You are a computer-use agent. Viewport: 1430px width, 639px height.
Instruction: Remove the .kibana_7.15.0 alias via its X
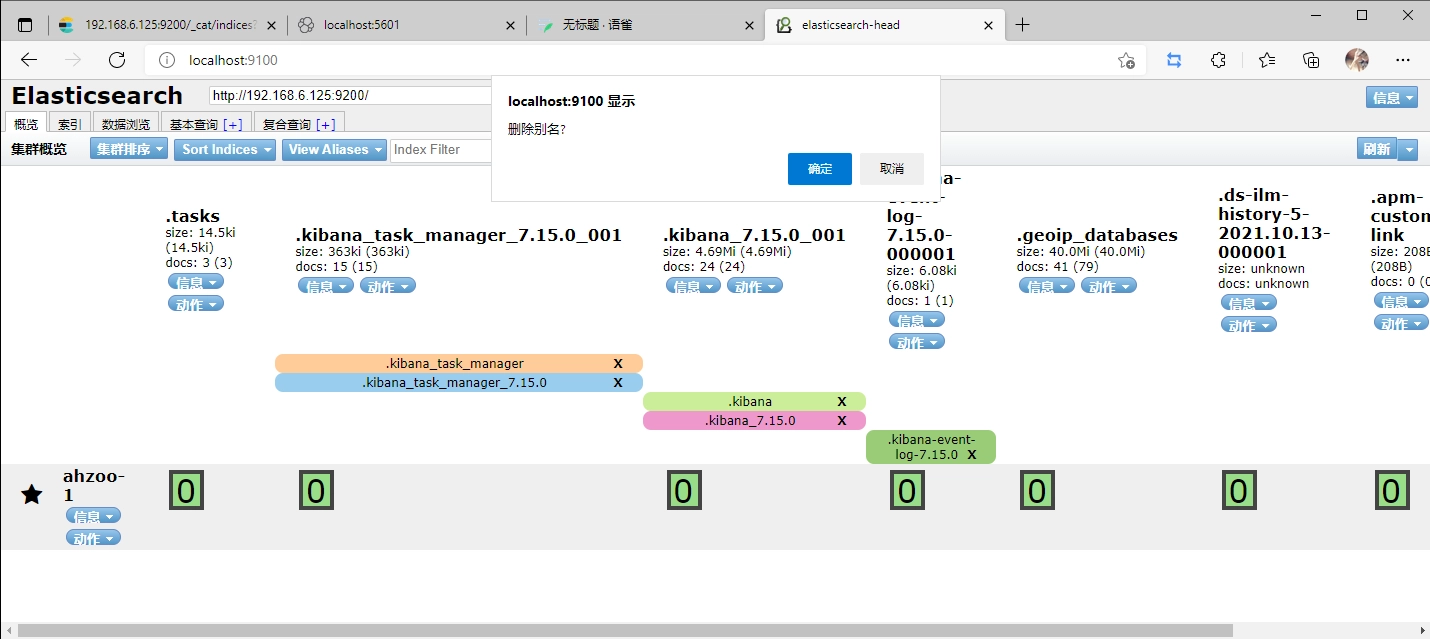click(842, 420)
